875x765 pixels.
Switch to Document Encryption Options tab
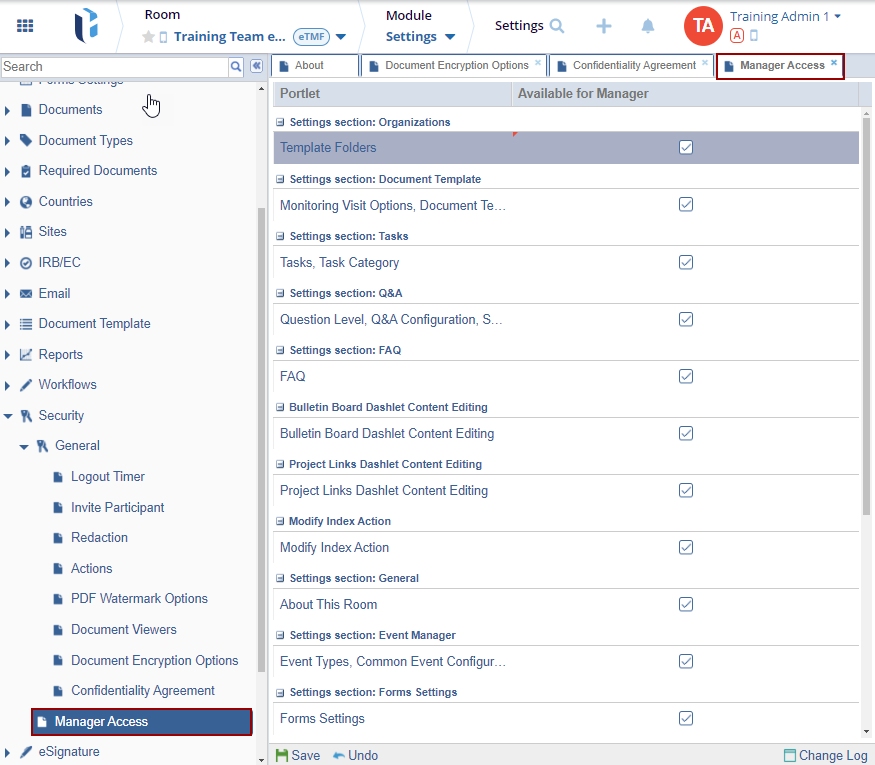456,66
